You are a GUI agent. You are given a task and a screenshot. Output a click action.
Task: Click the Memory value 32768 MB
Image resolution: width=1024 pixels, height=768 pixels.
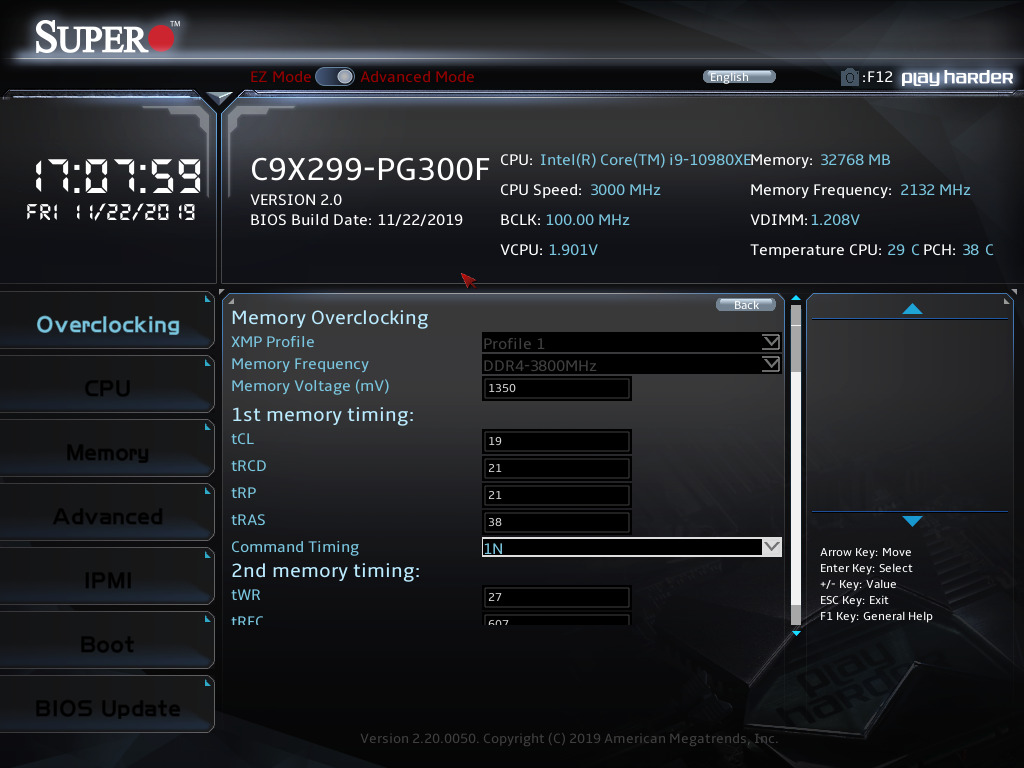pos(855,160)
